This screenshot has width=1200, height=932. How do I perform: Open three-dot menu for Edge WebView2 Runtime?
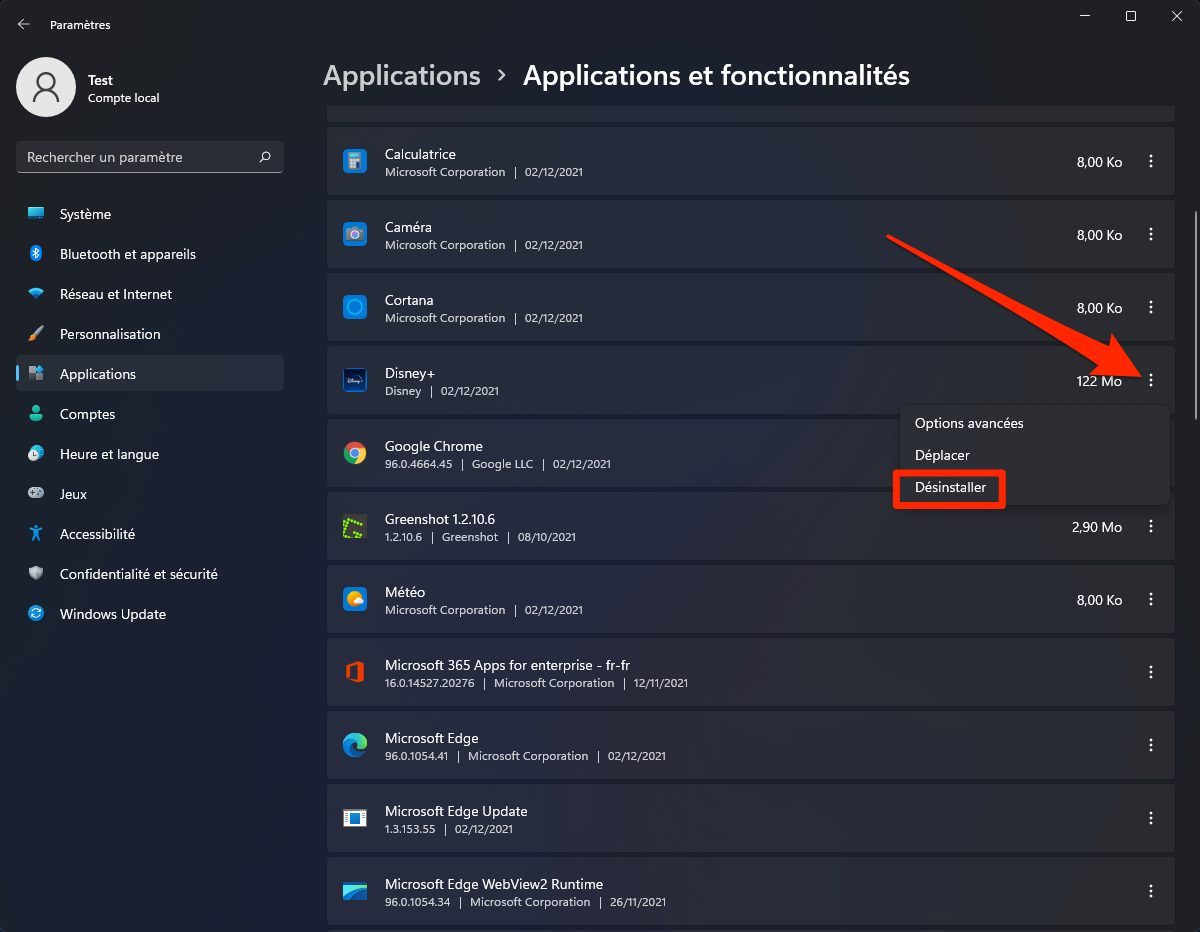pyautogui.click(x=1151, y=891)
